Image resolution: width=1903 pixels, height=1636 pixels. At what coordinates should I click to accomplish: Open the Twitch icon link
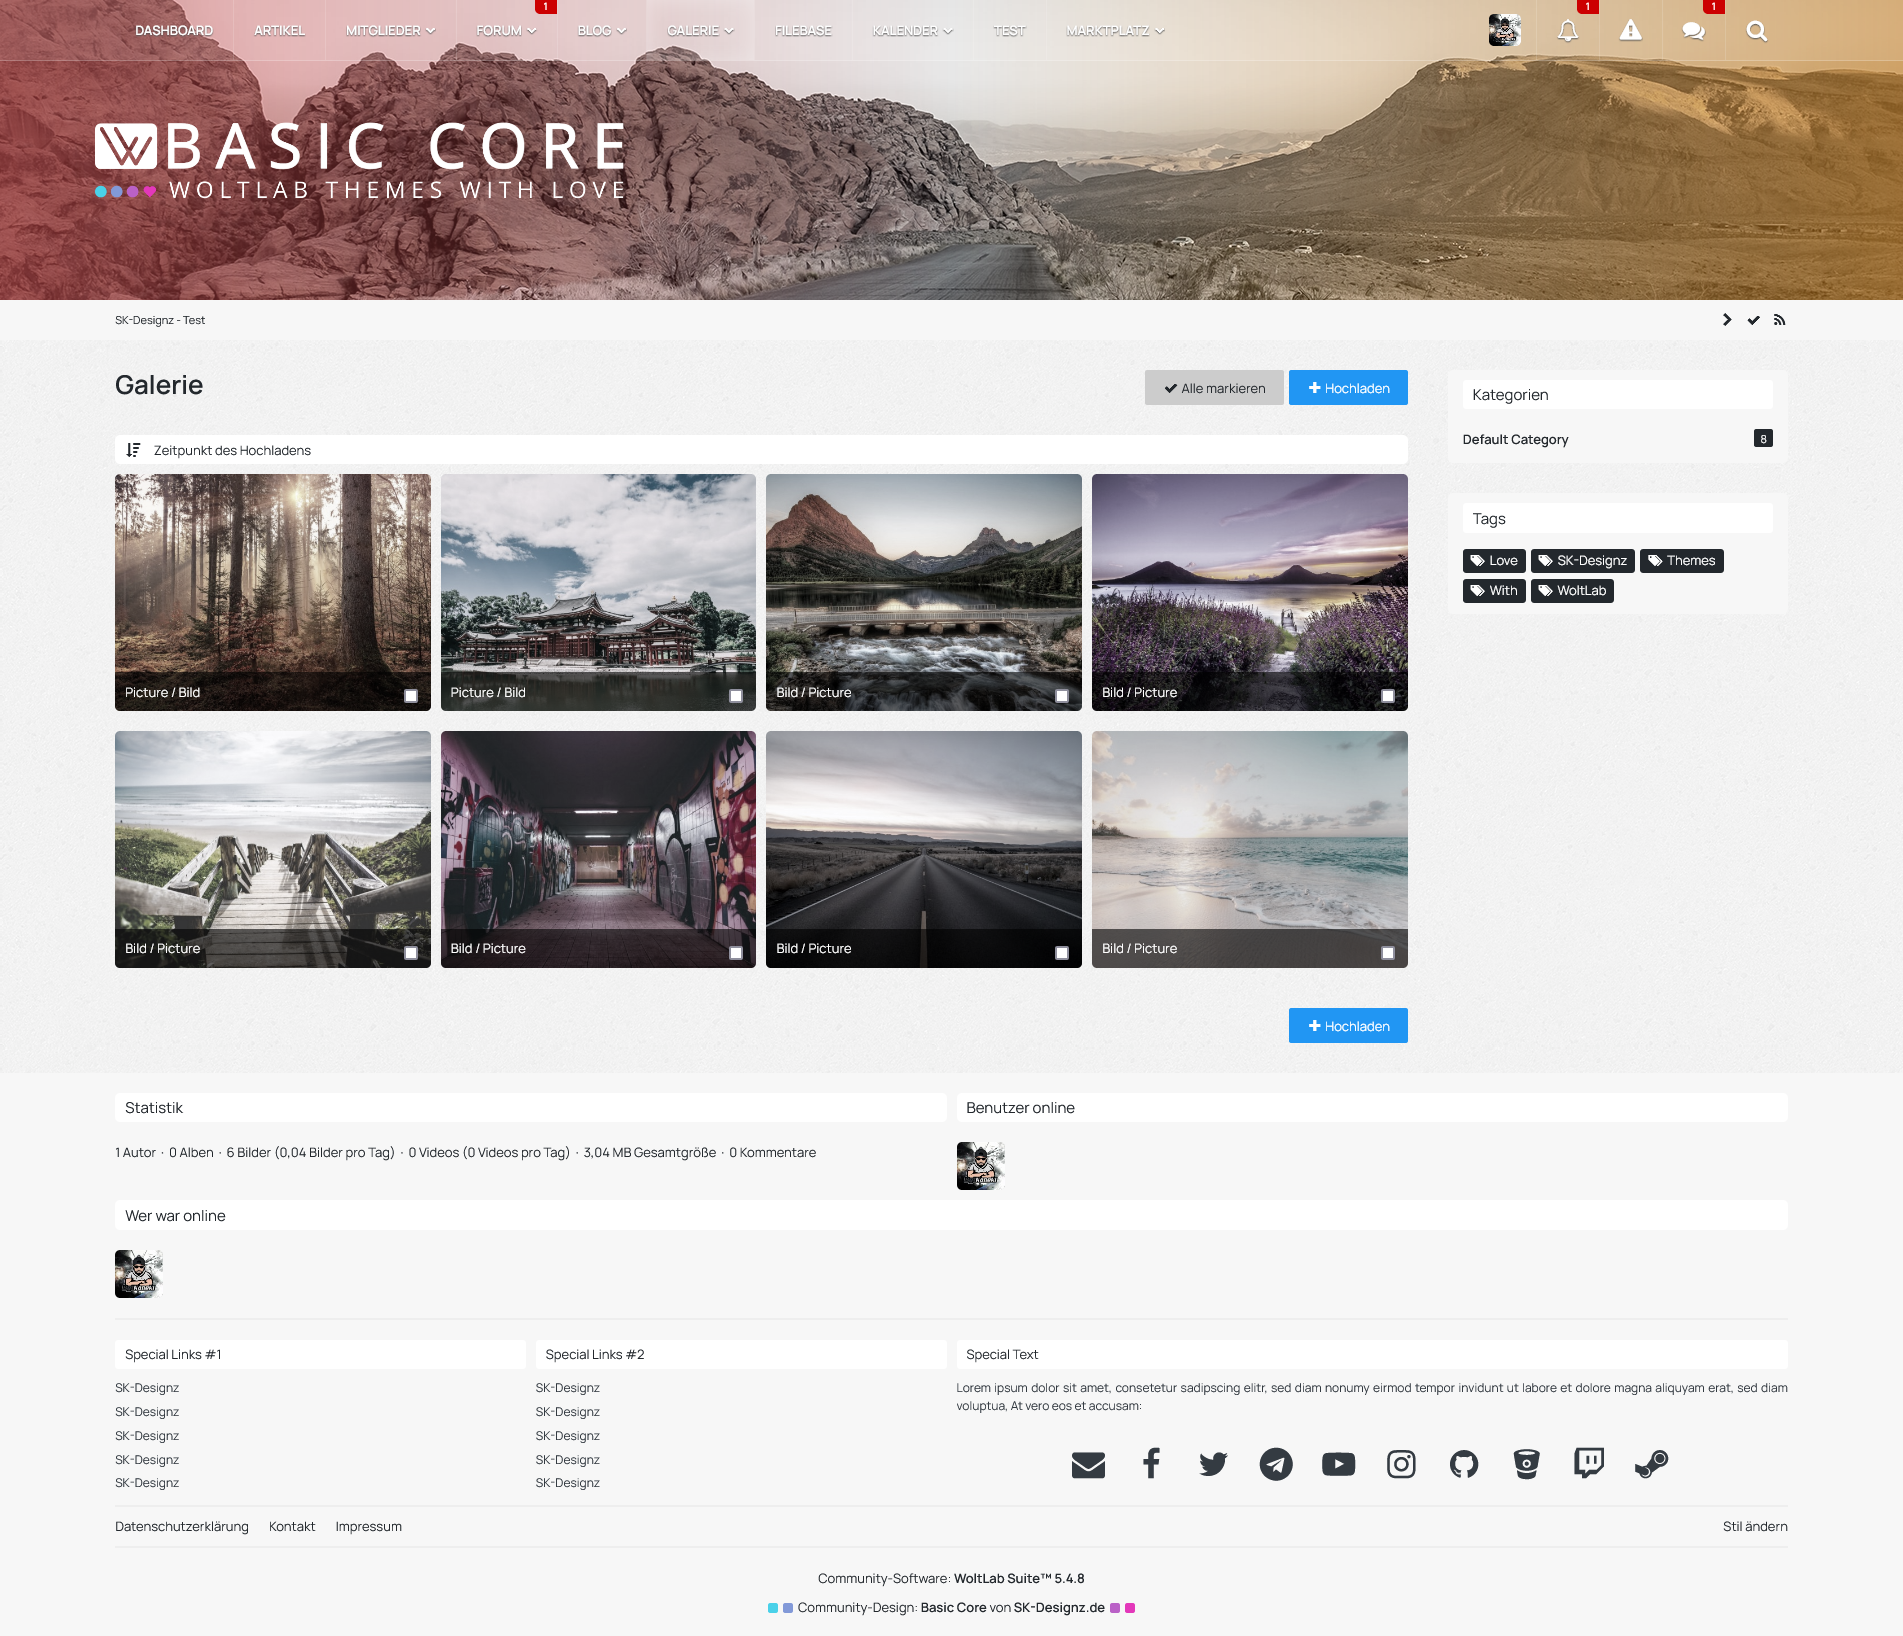coord(1588,1464)
